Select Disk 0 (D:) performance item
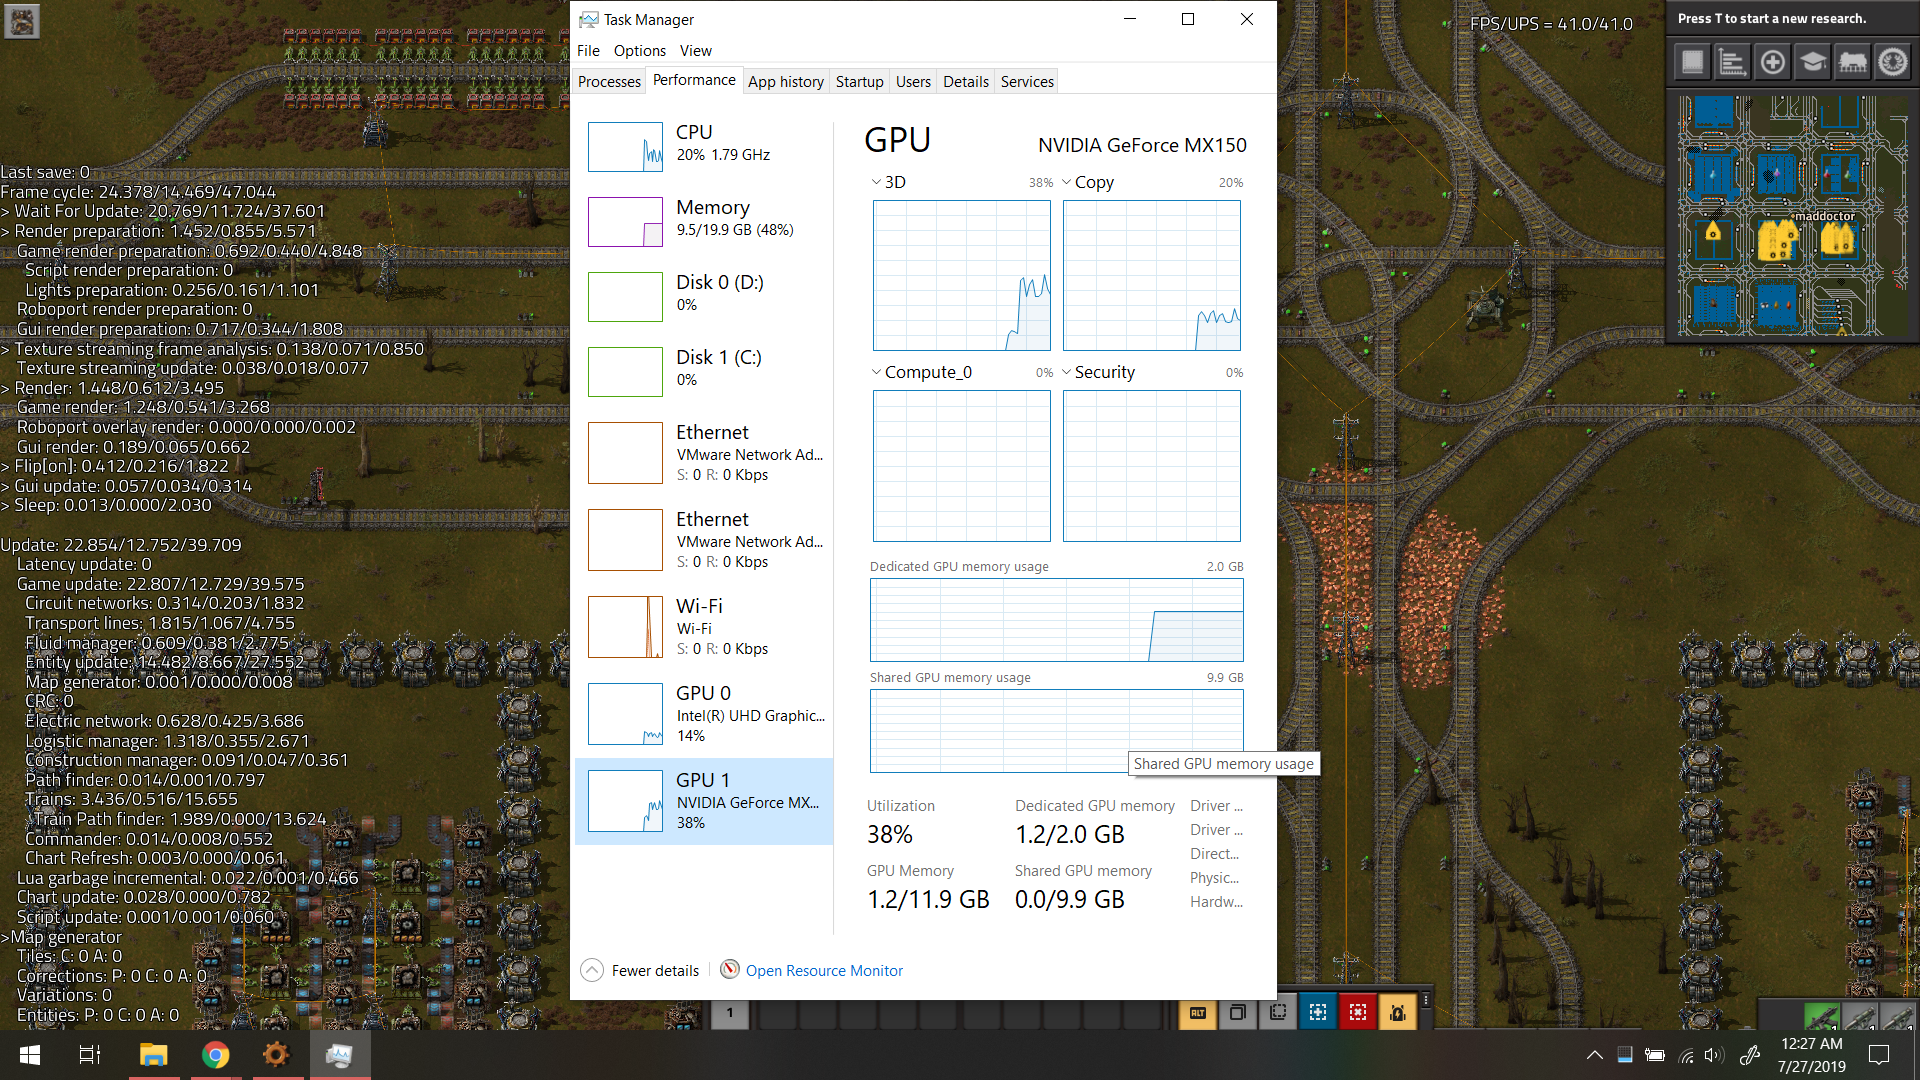The height and width of the screenshot is (1080, 1920). [x=704, y=296]
